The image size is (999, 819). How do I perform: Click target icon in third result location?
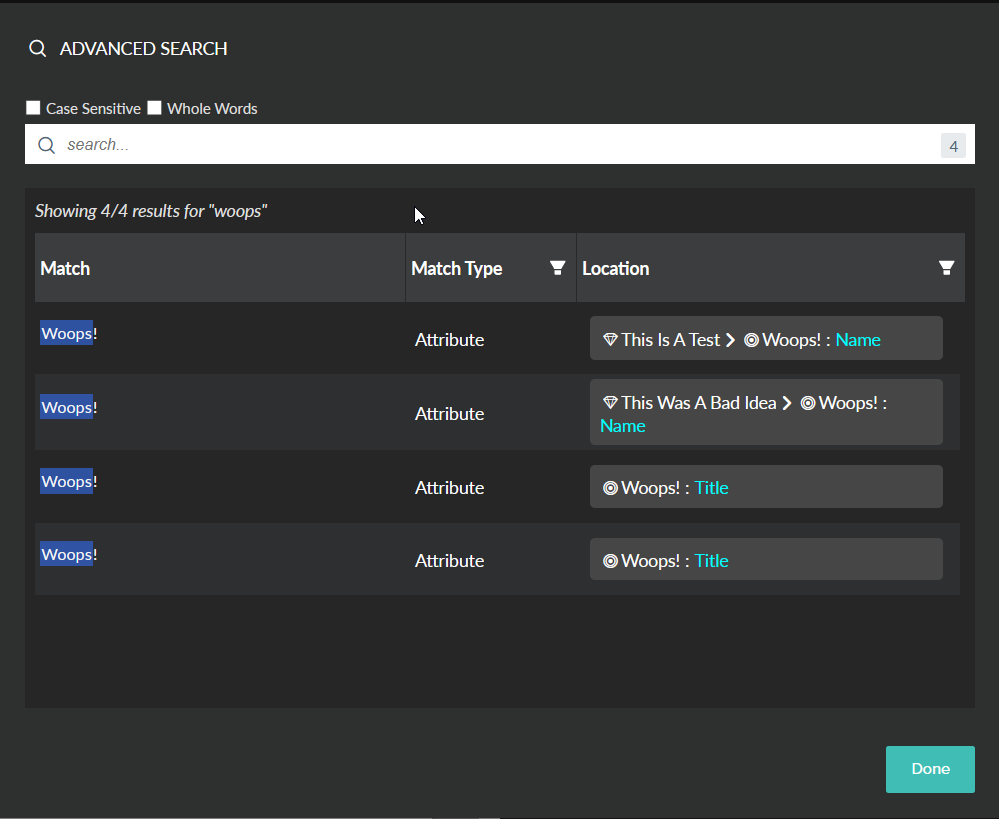(610, 488)
